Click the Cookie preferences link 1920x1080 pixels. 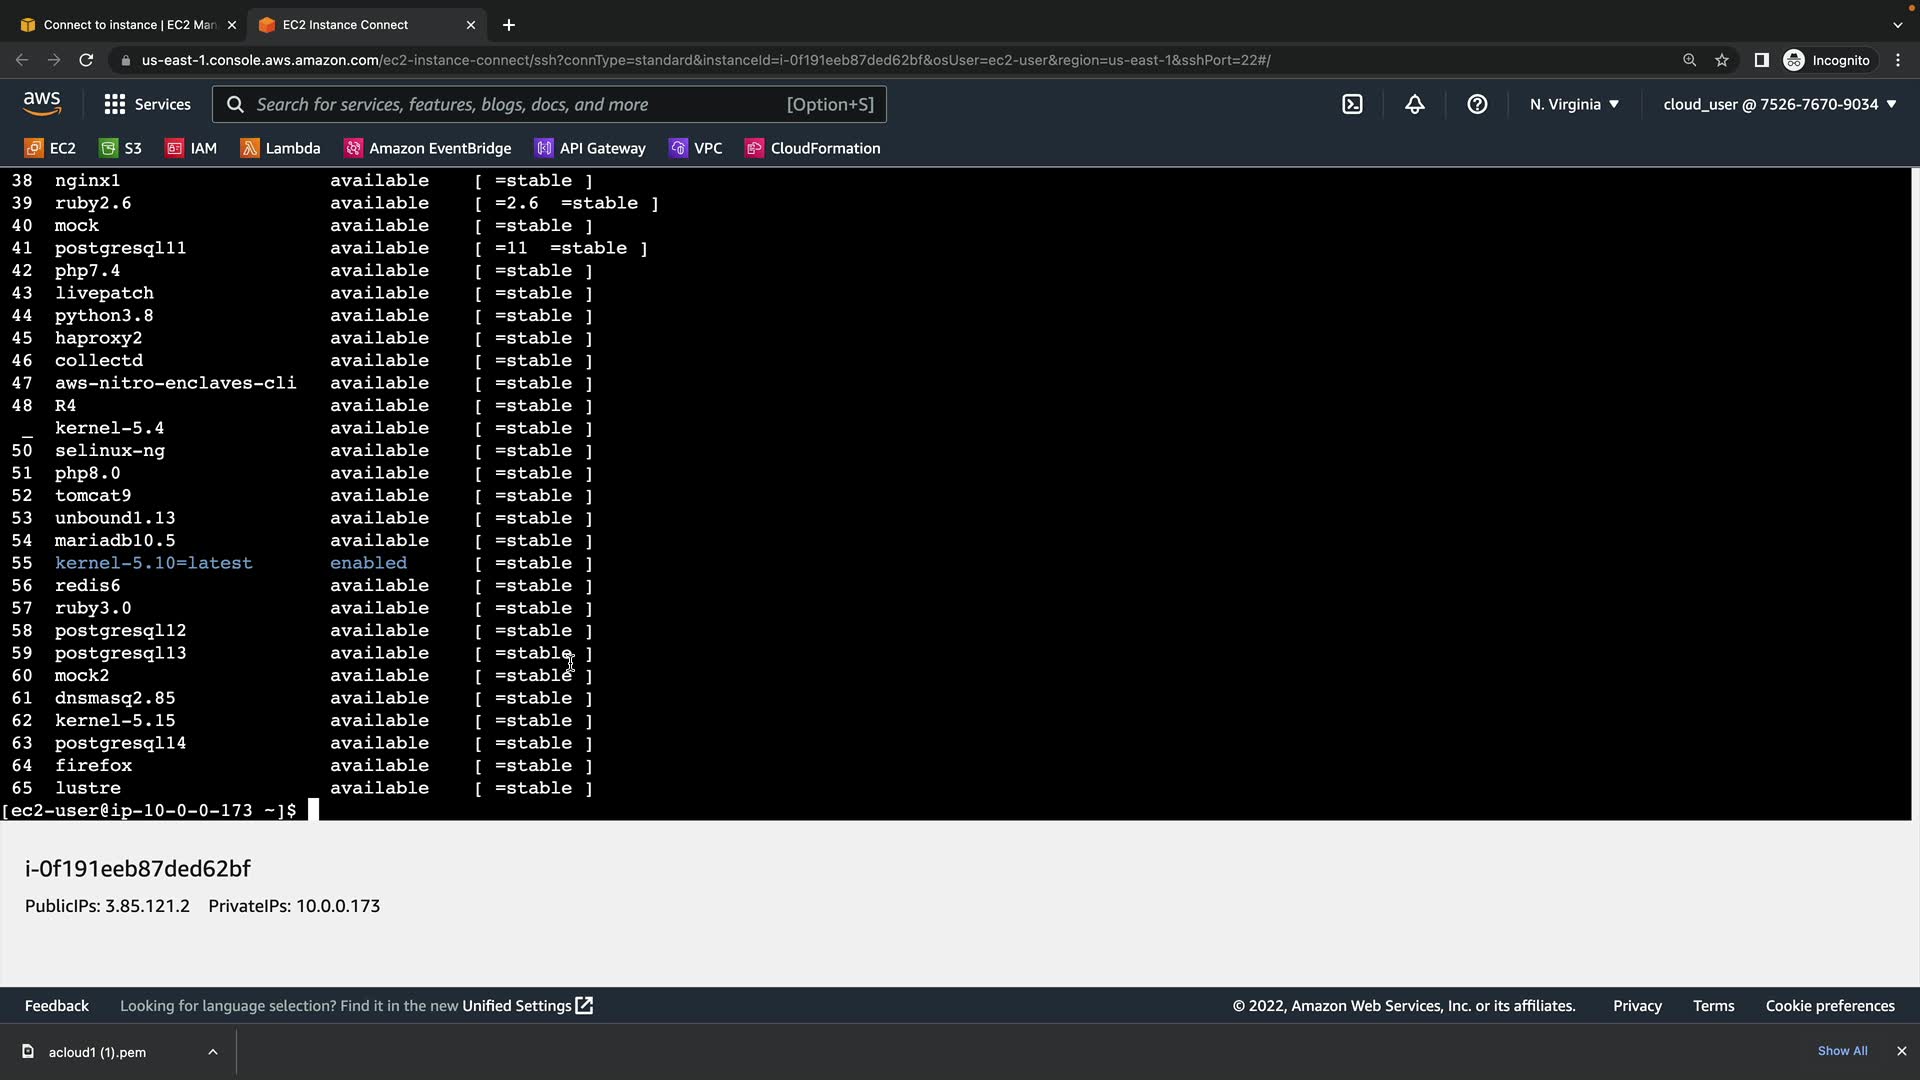(1829, 1006)
